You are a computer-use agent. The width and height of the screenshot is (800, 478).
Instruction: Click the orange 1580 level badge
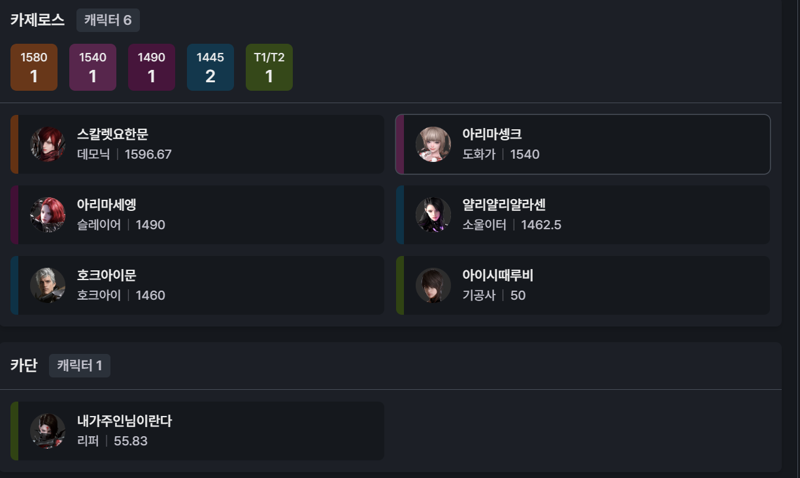point(34,67)
